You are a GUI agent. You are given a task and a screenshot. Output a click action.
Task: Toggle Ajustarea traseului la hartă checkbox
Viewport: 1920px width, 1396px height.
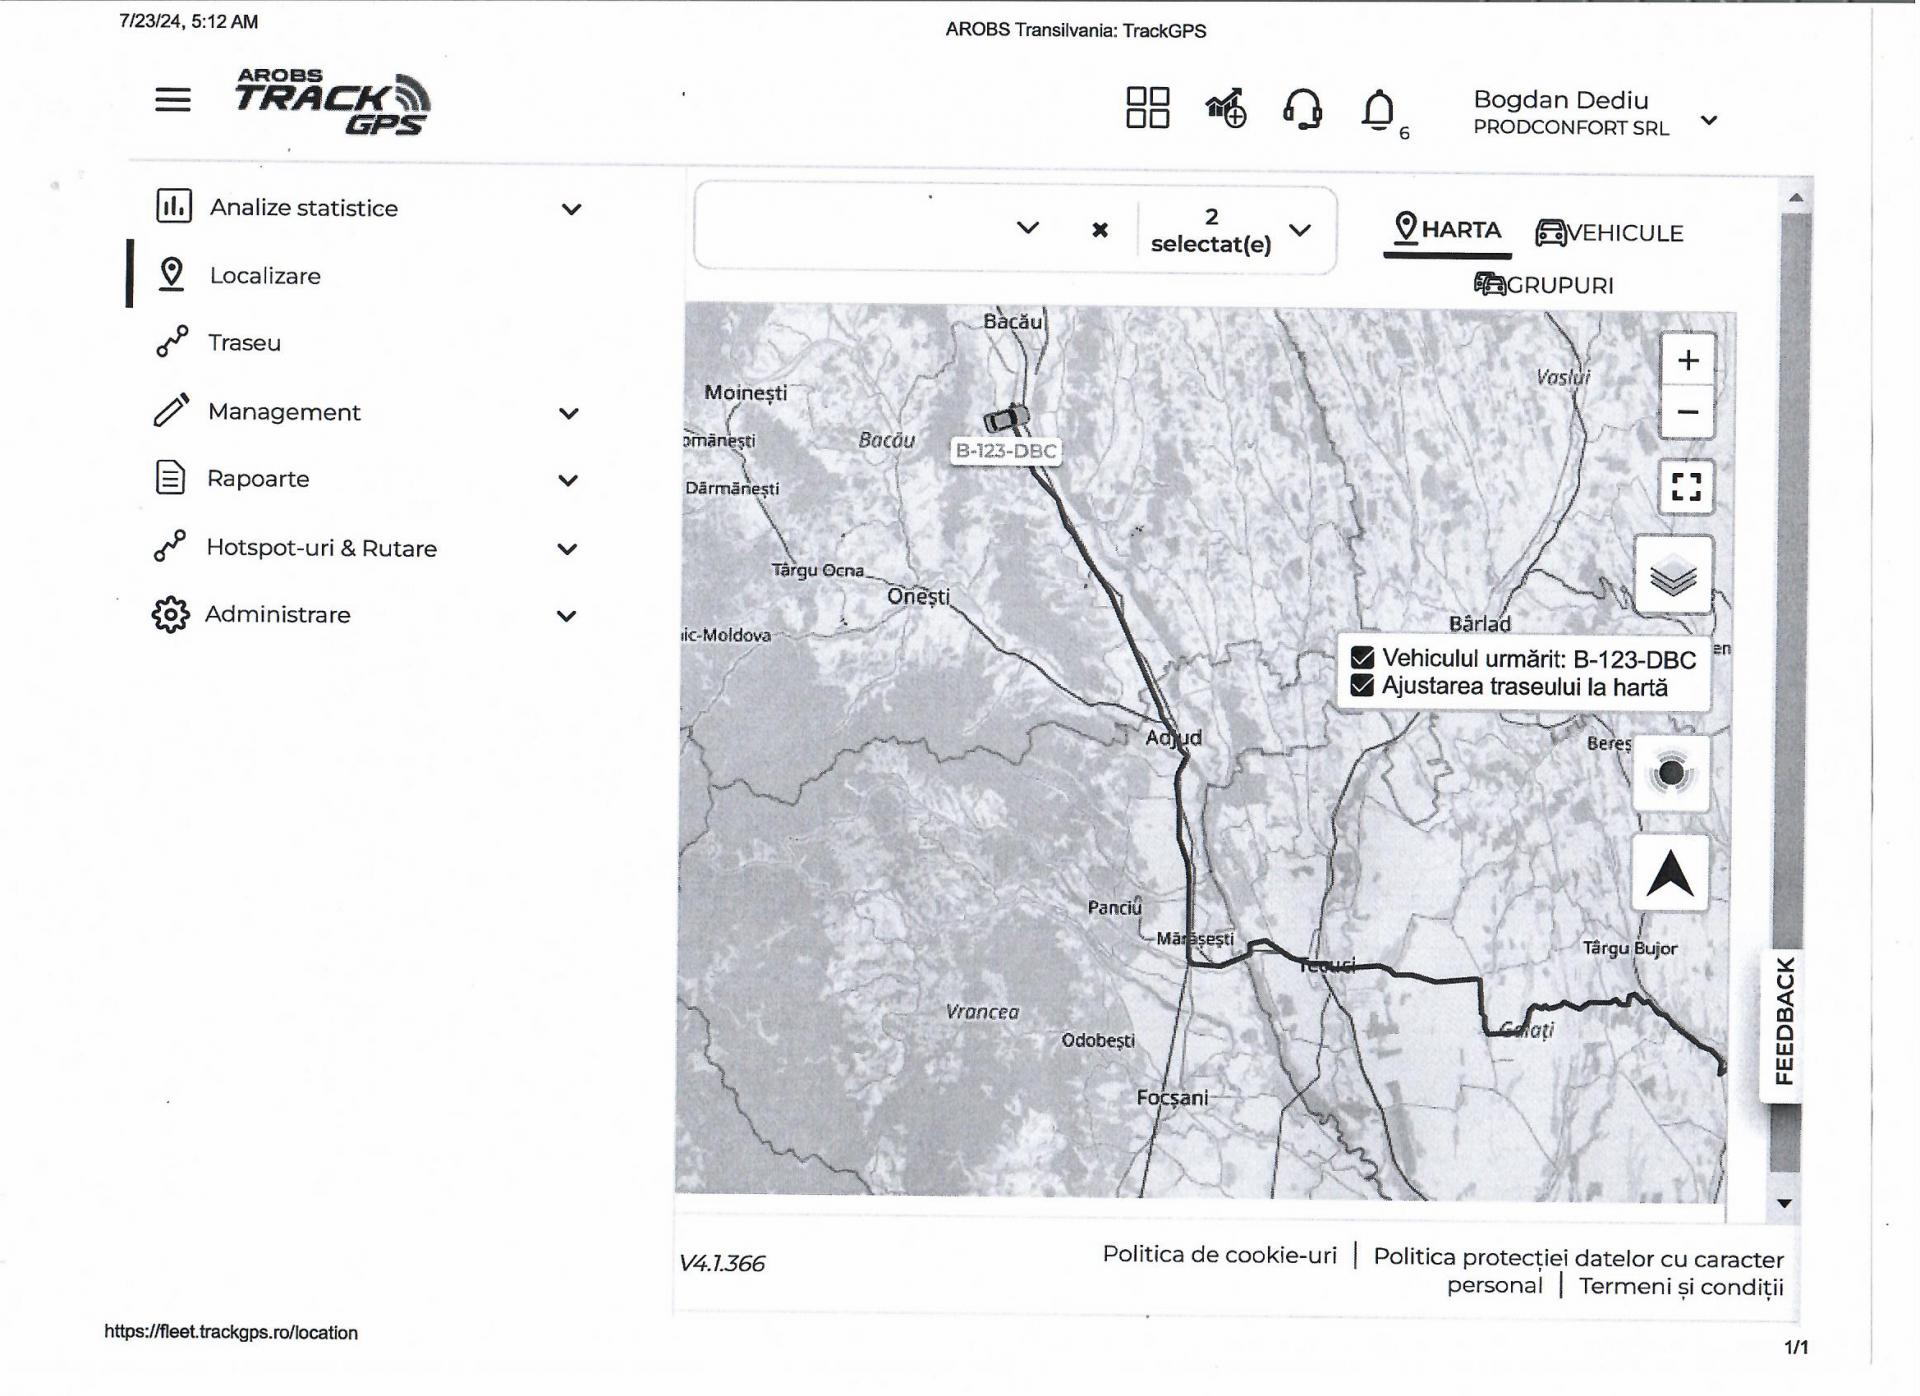point(1362,686)
